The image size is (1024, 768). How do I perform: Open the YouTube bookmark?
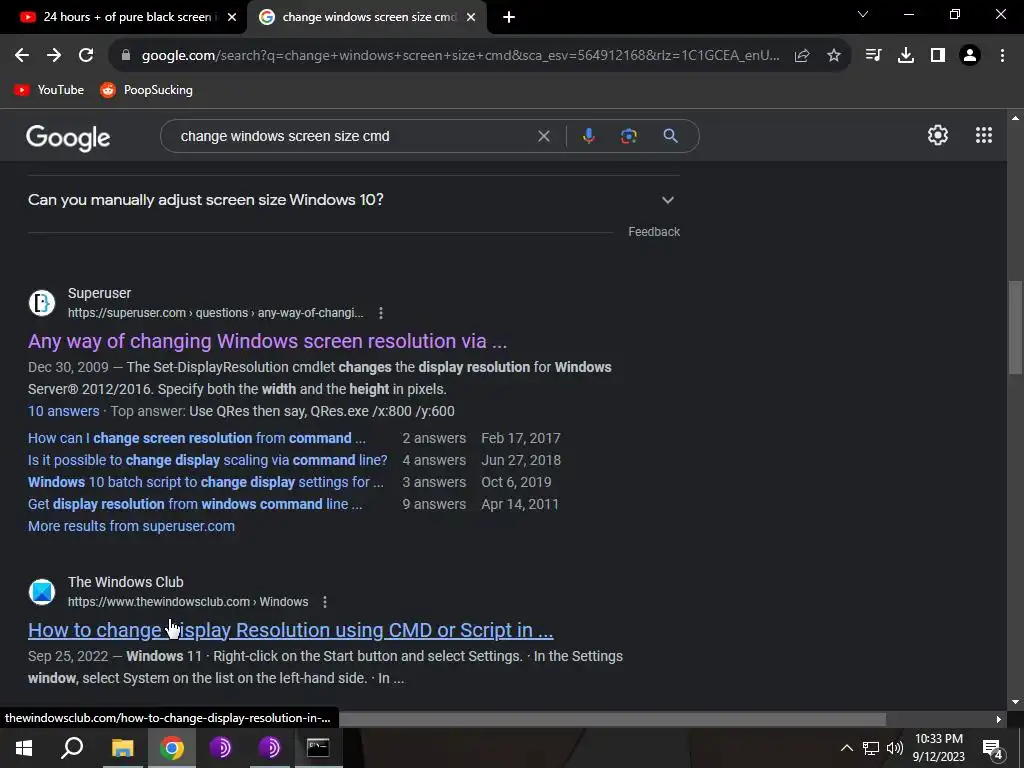(x=49, y=90)
